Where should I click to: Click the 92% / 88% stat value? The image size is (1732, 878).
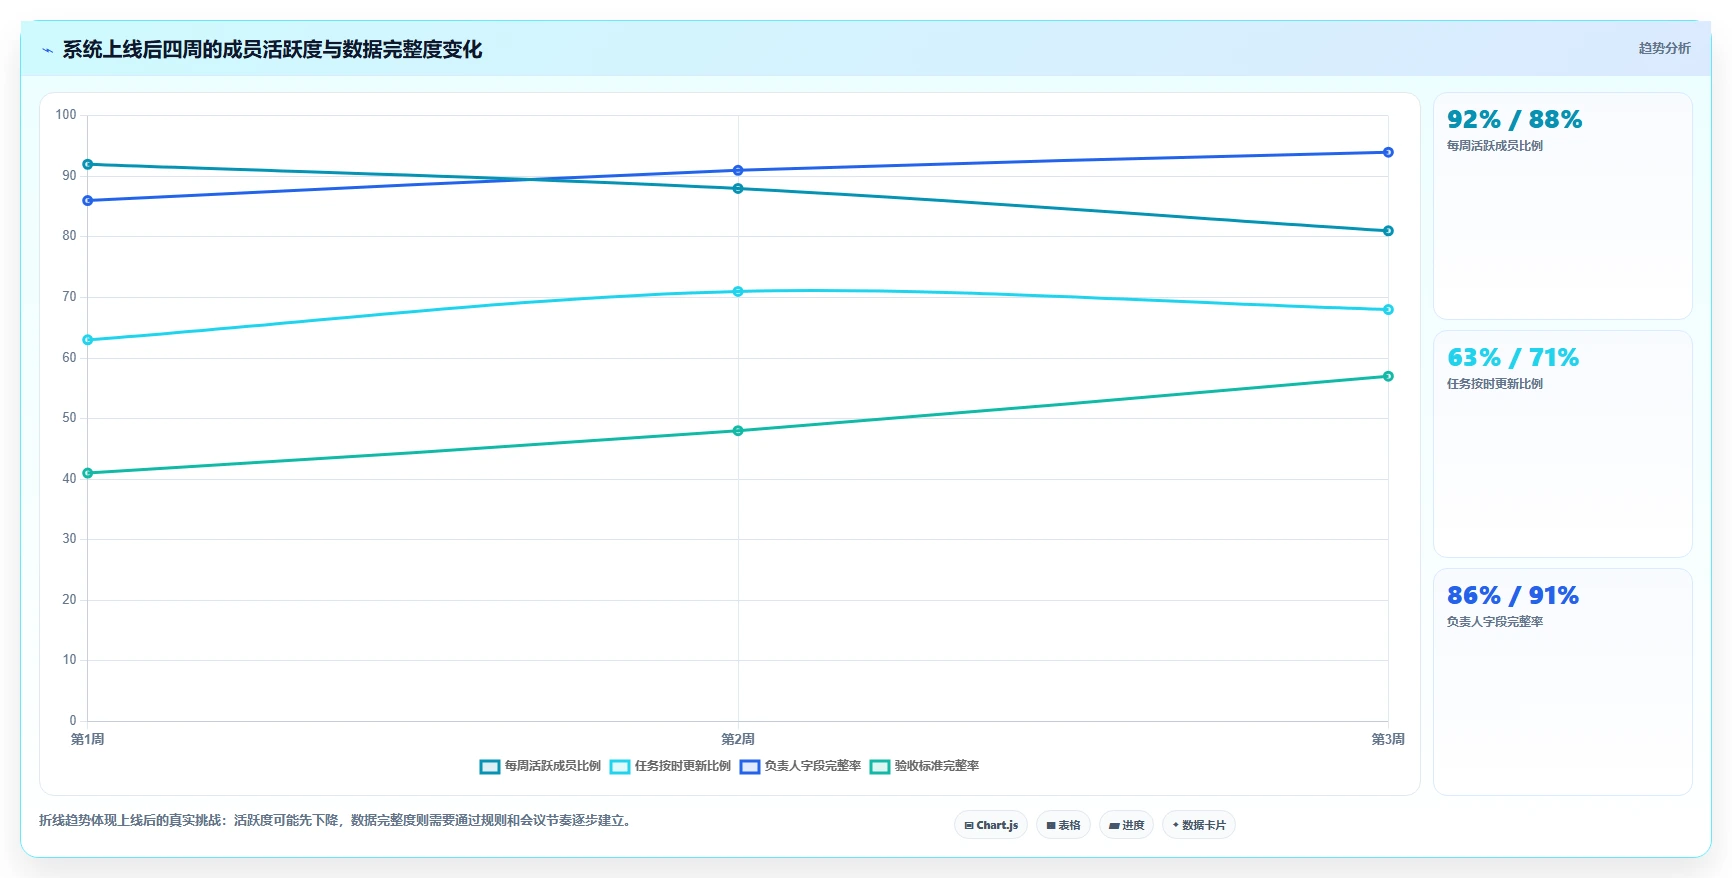click(1514, 120)
